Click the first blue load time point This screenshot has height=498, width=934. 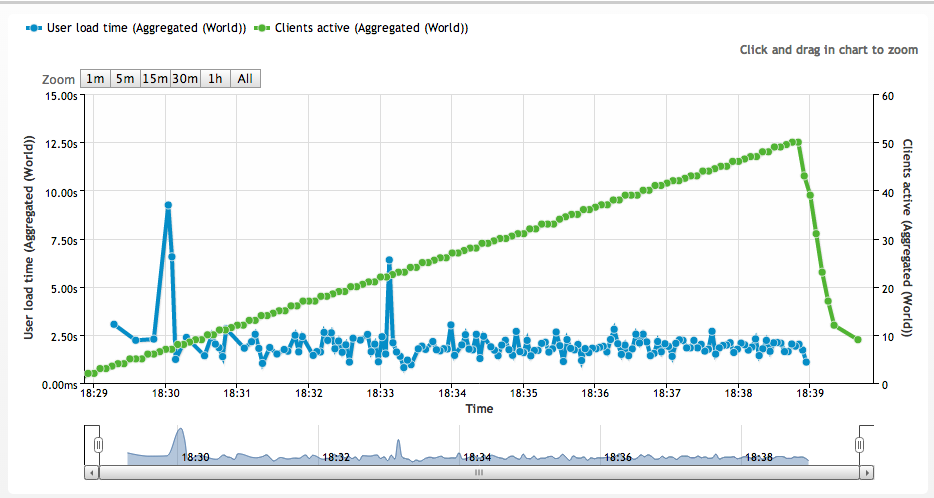pyautogui.click(x=114, y=325)
